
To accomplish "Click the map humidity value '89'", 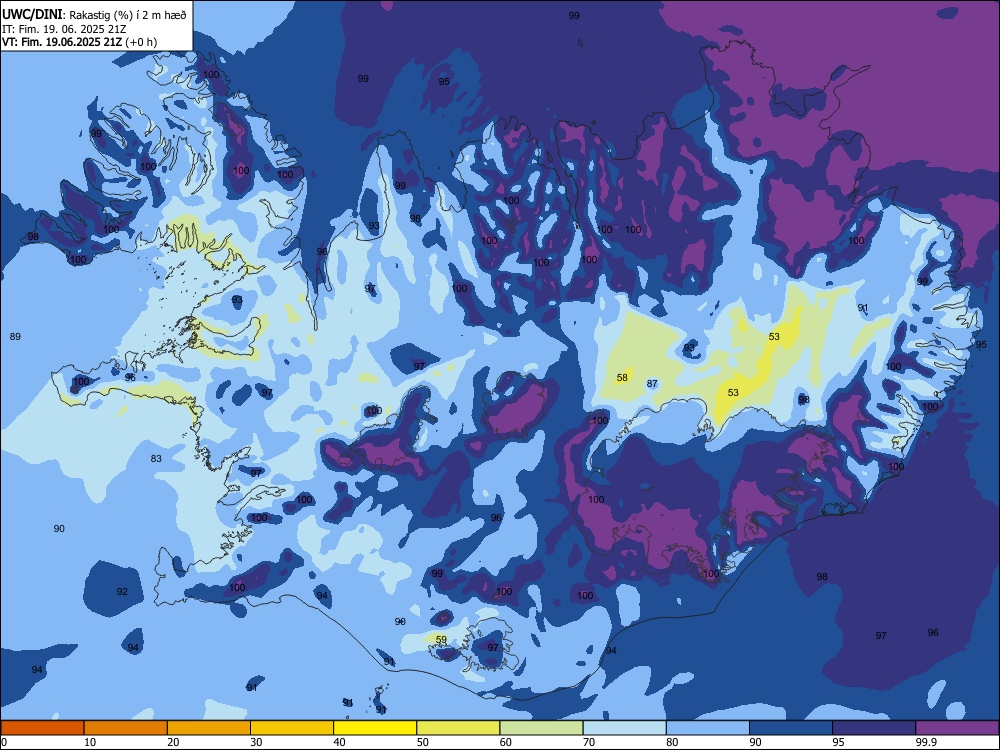I will tap(15, 336).
